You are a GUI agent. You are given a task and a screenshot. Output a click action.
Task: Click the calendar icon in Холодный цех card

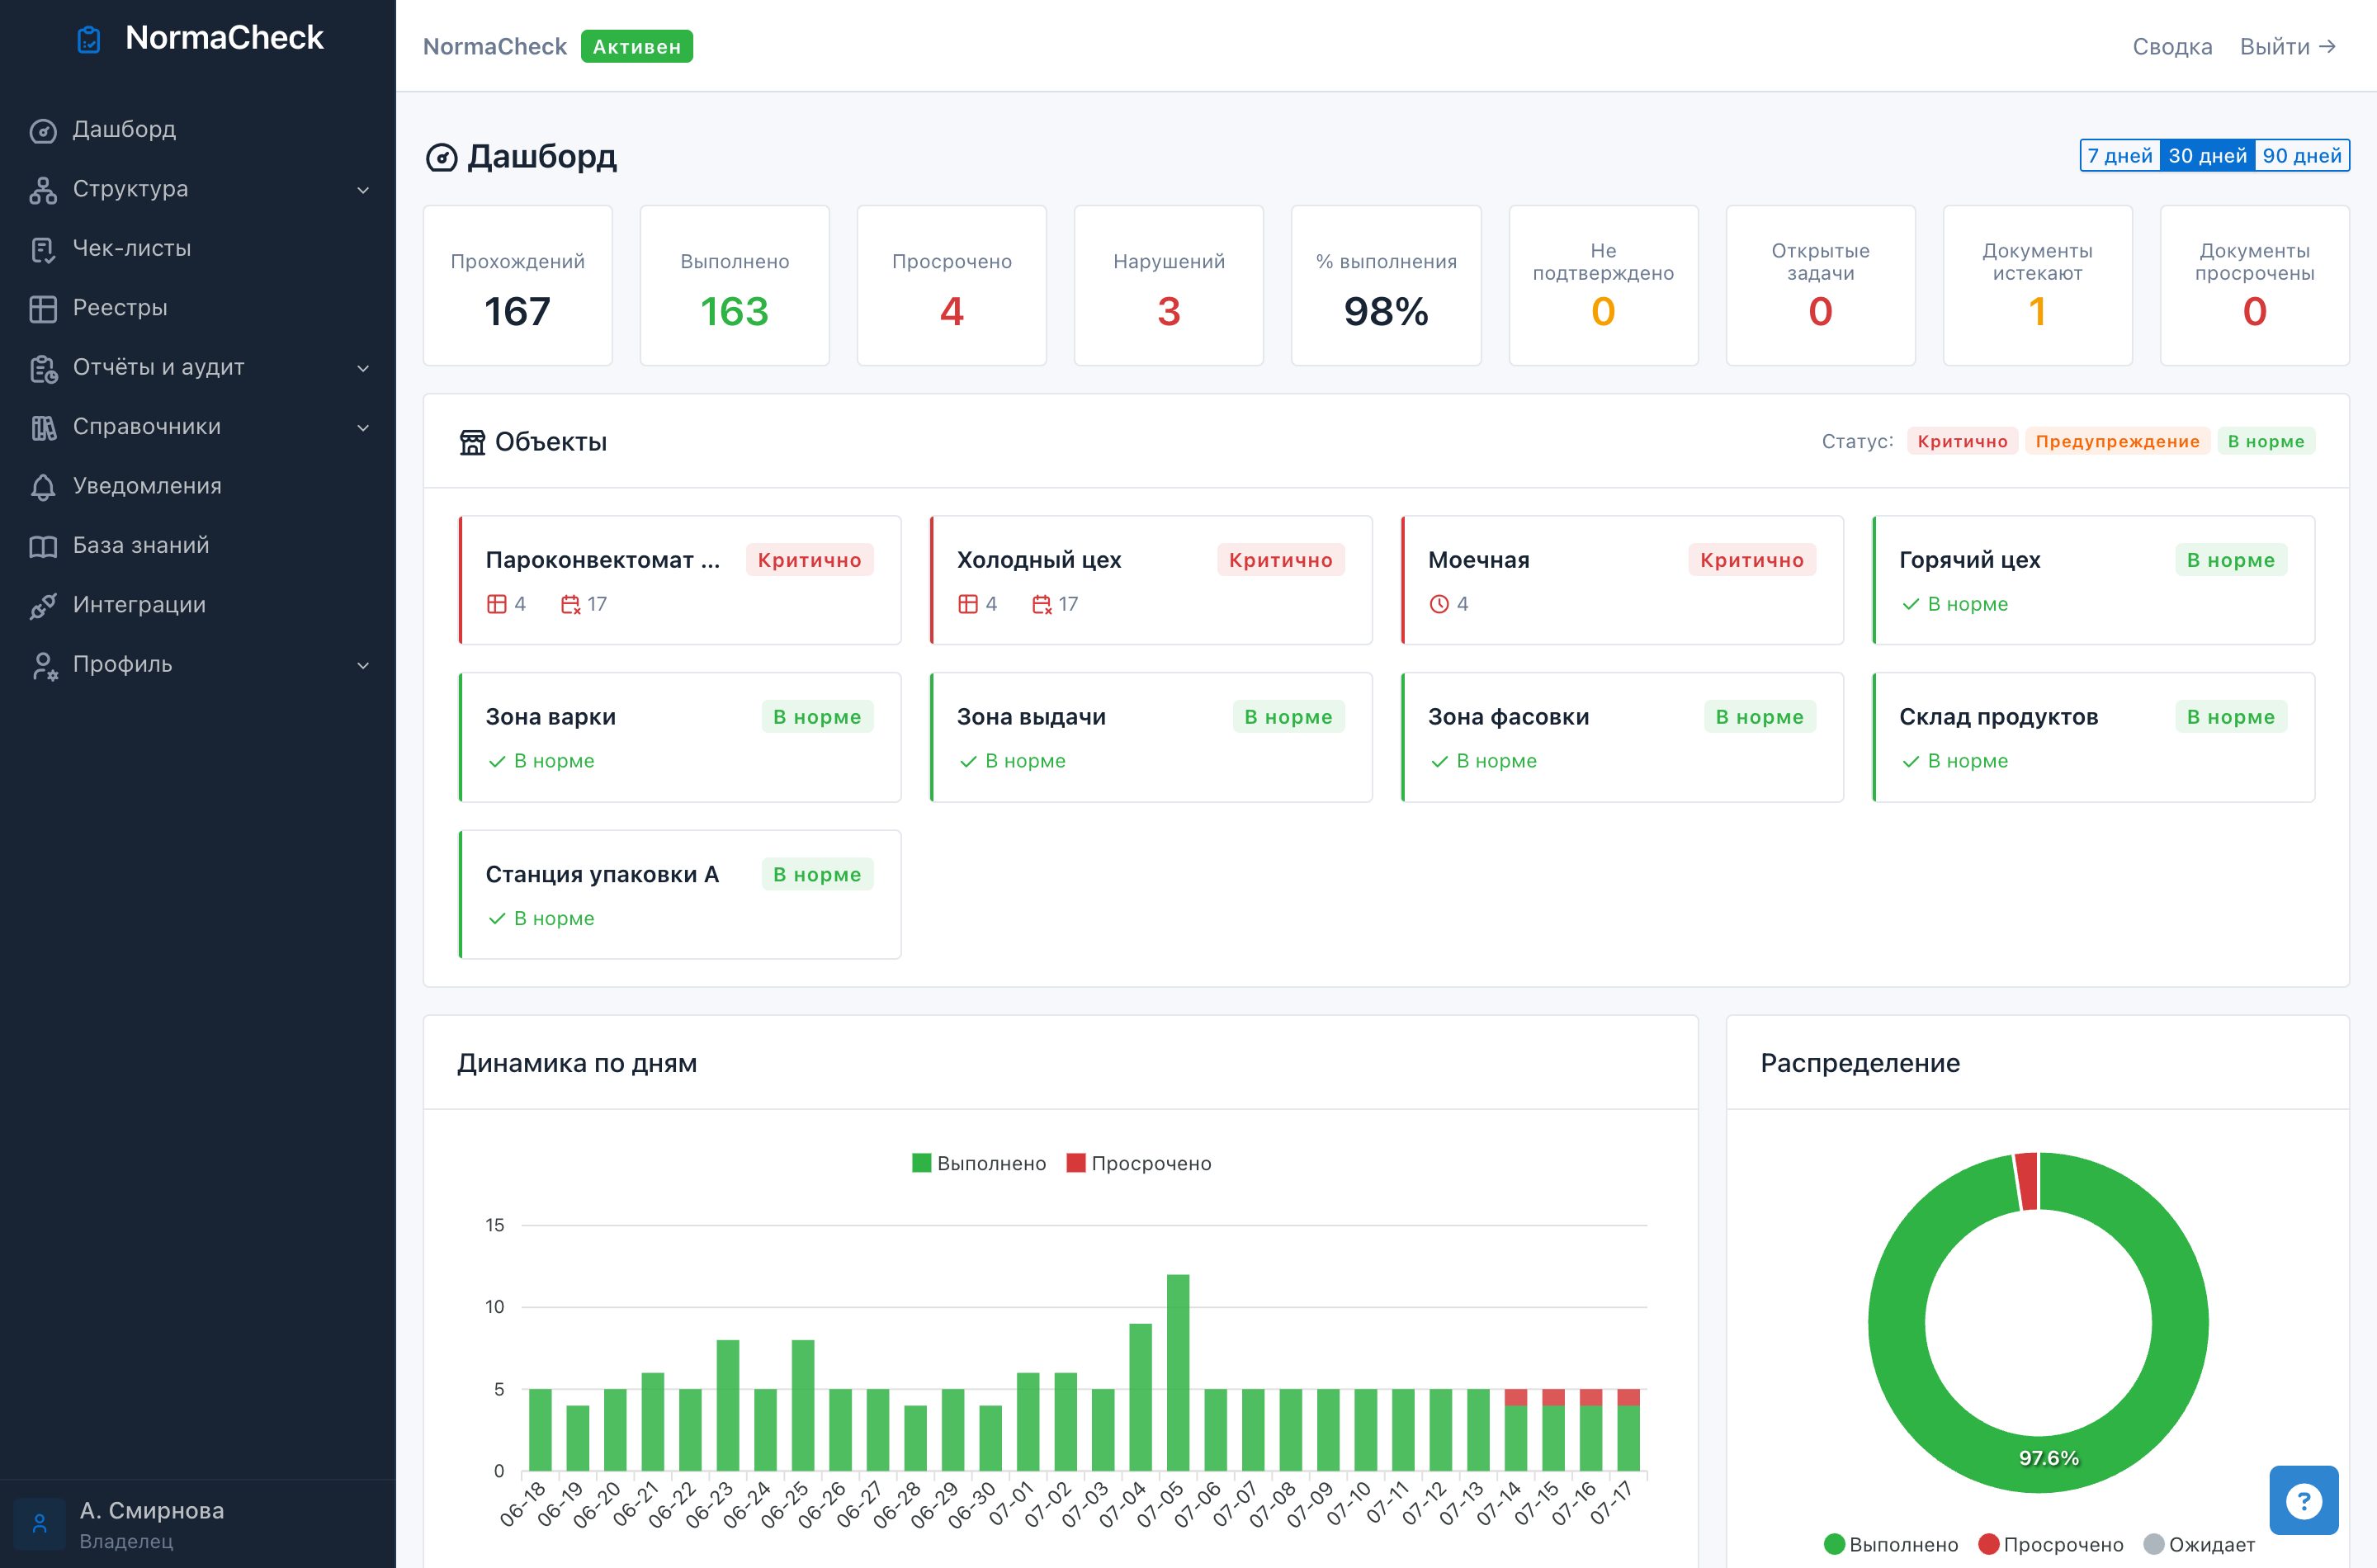click(x=1041, y=604)
